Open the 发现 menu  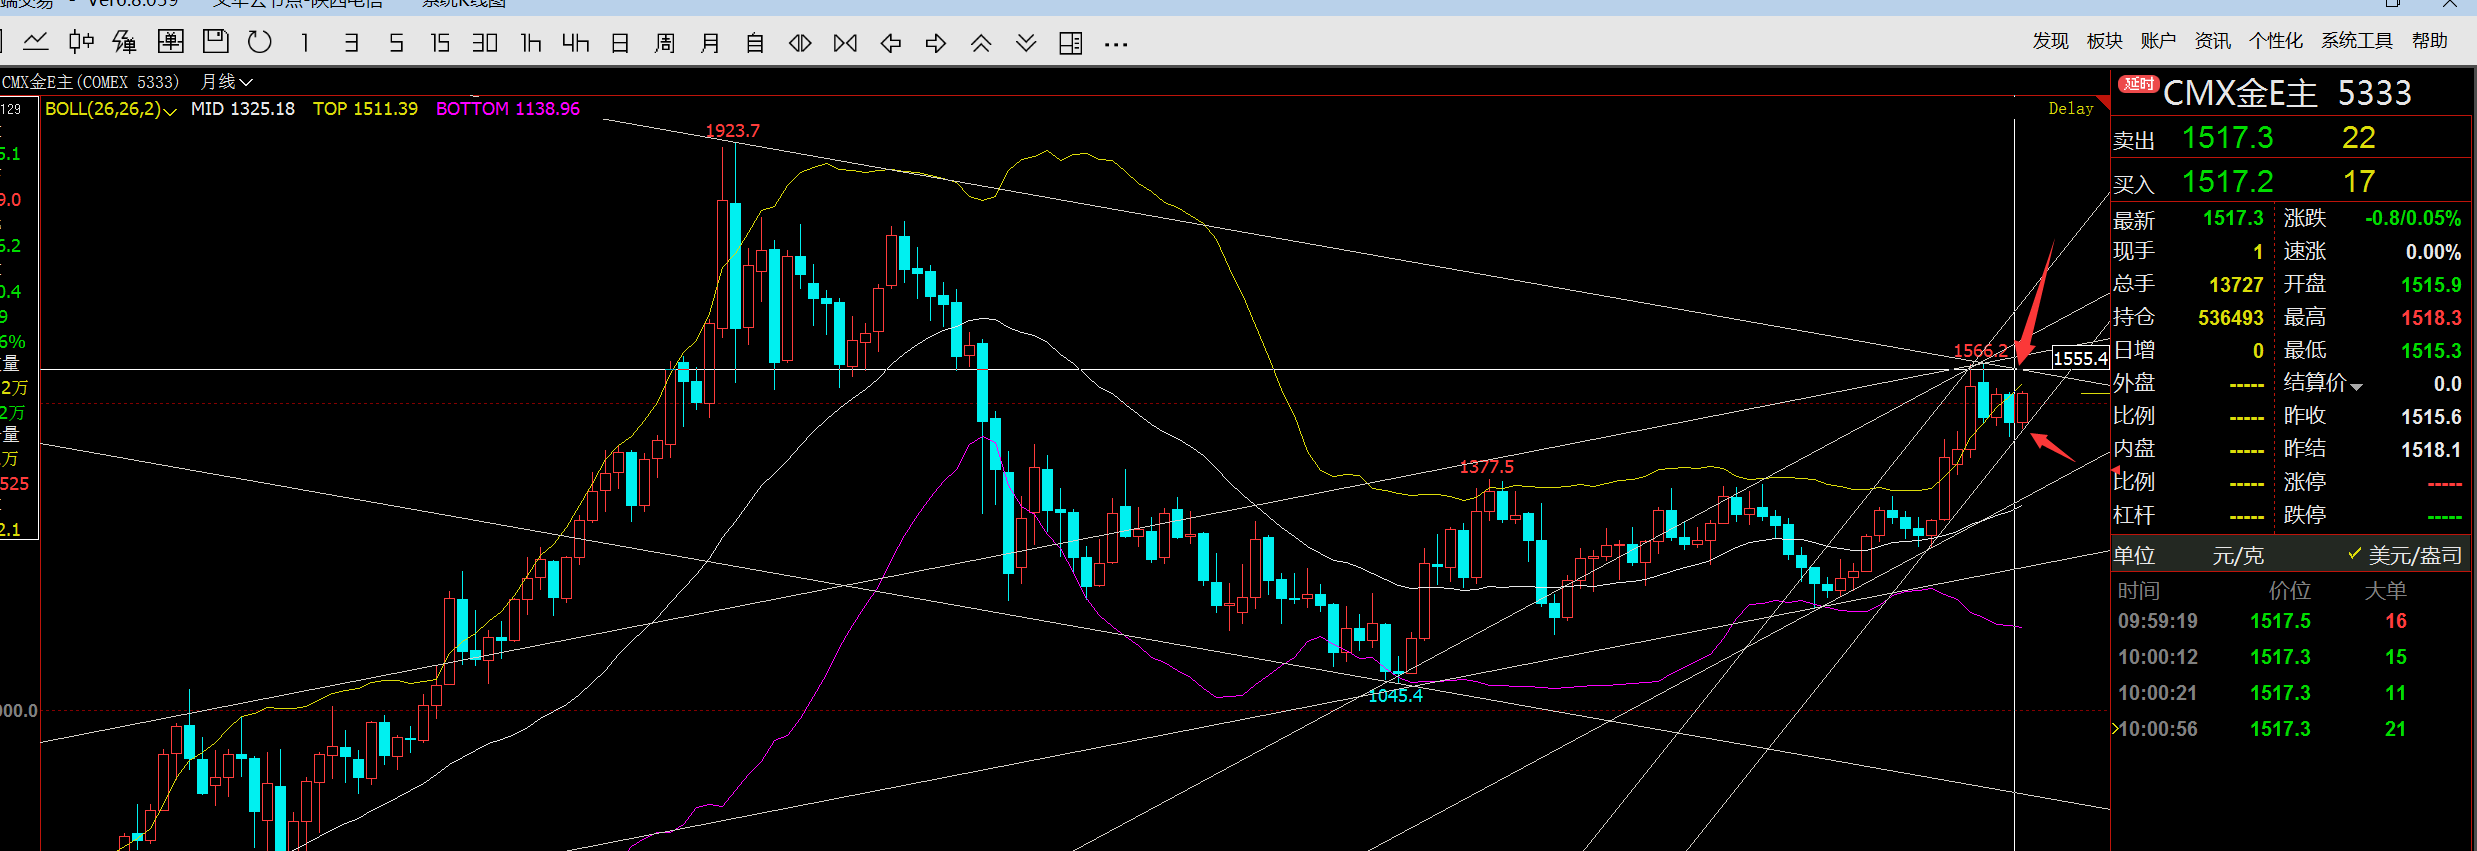point(2050,41)
